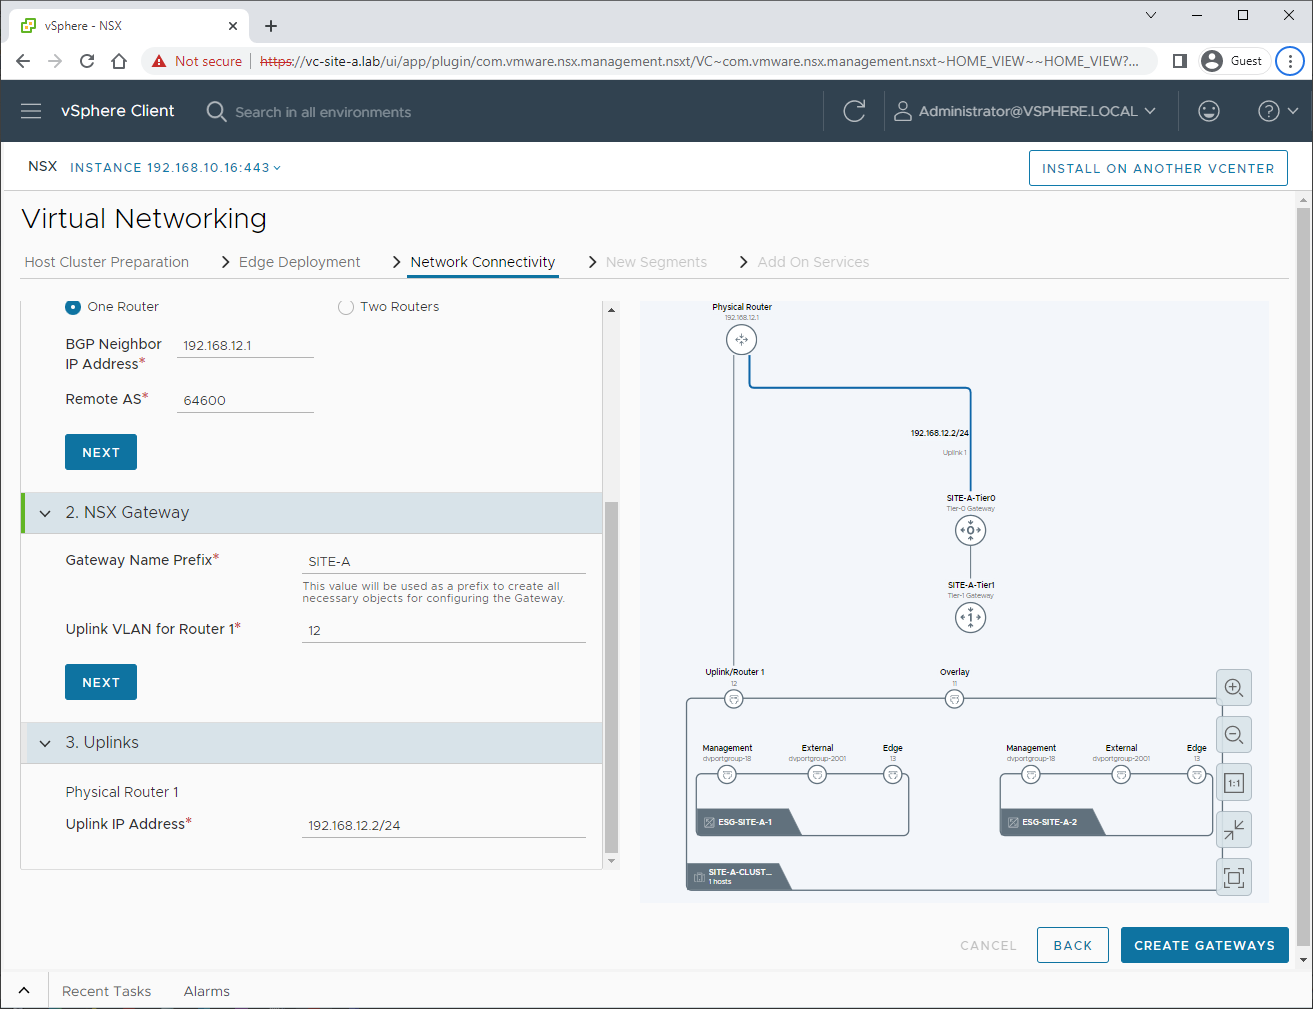Expand the bottom Recent Tasks panel

(24, 991)
